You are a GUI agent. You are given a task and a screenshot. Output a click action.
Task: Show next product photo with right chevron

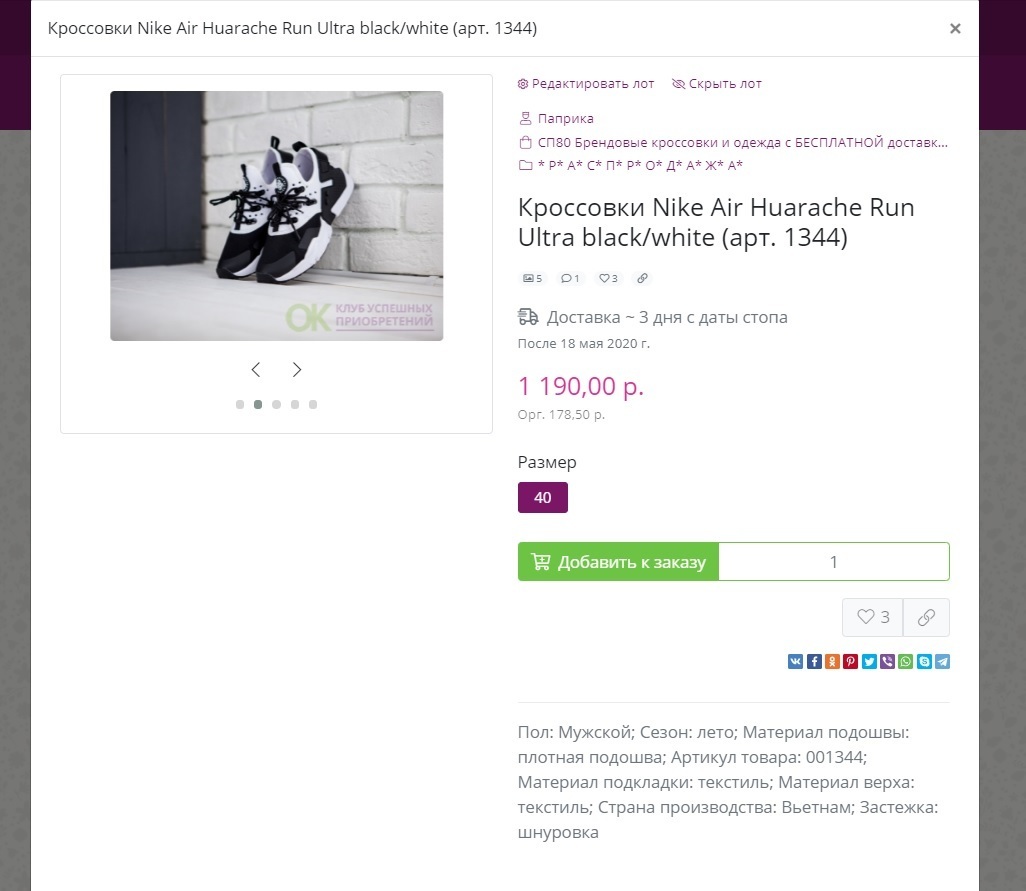point(296,370)
